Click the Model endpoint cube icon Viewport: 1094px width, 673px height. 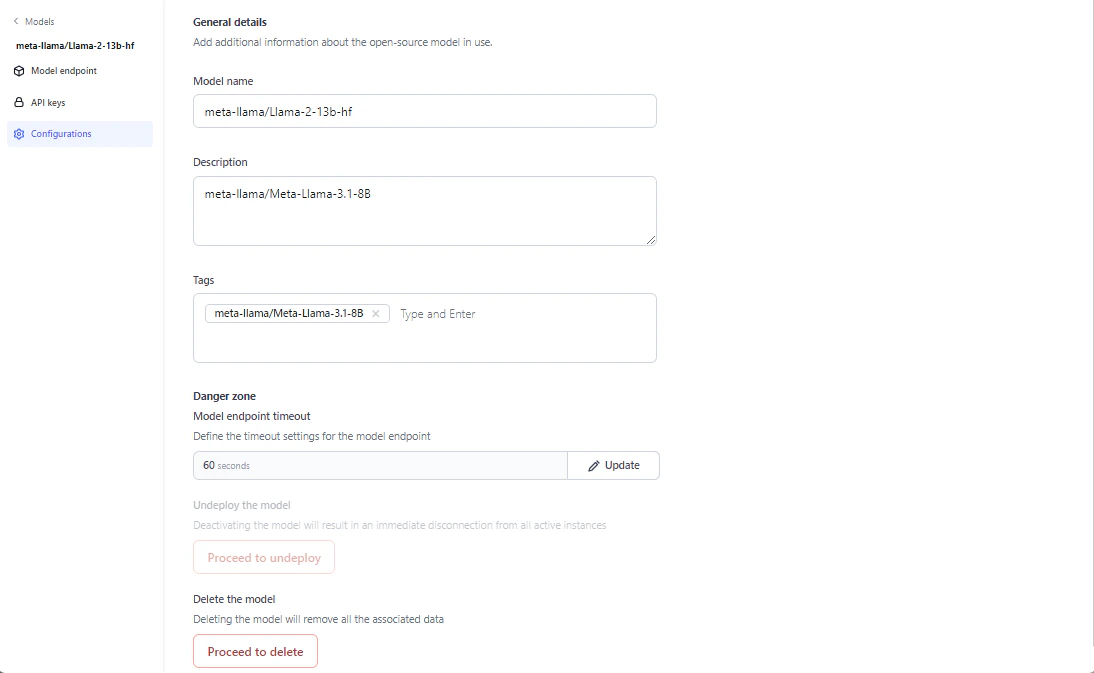point(17,71)
